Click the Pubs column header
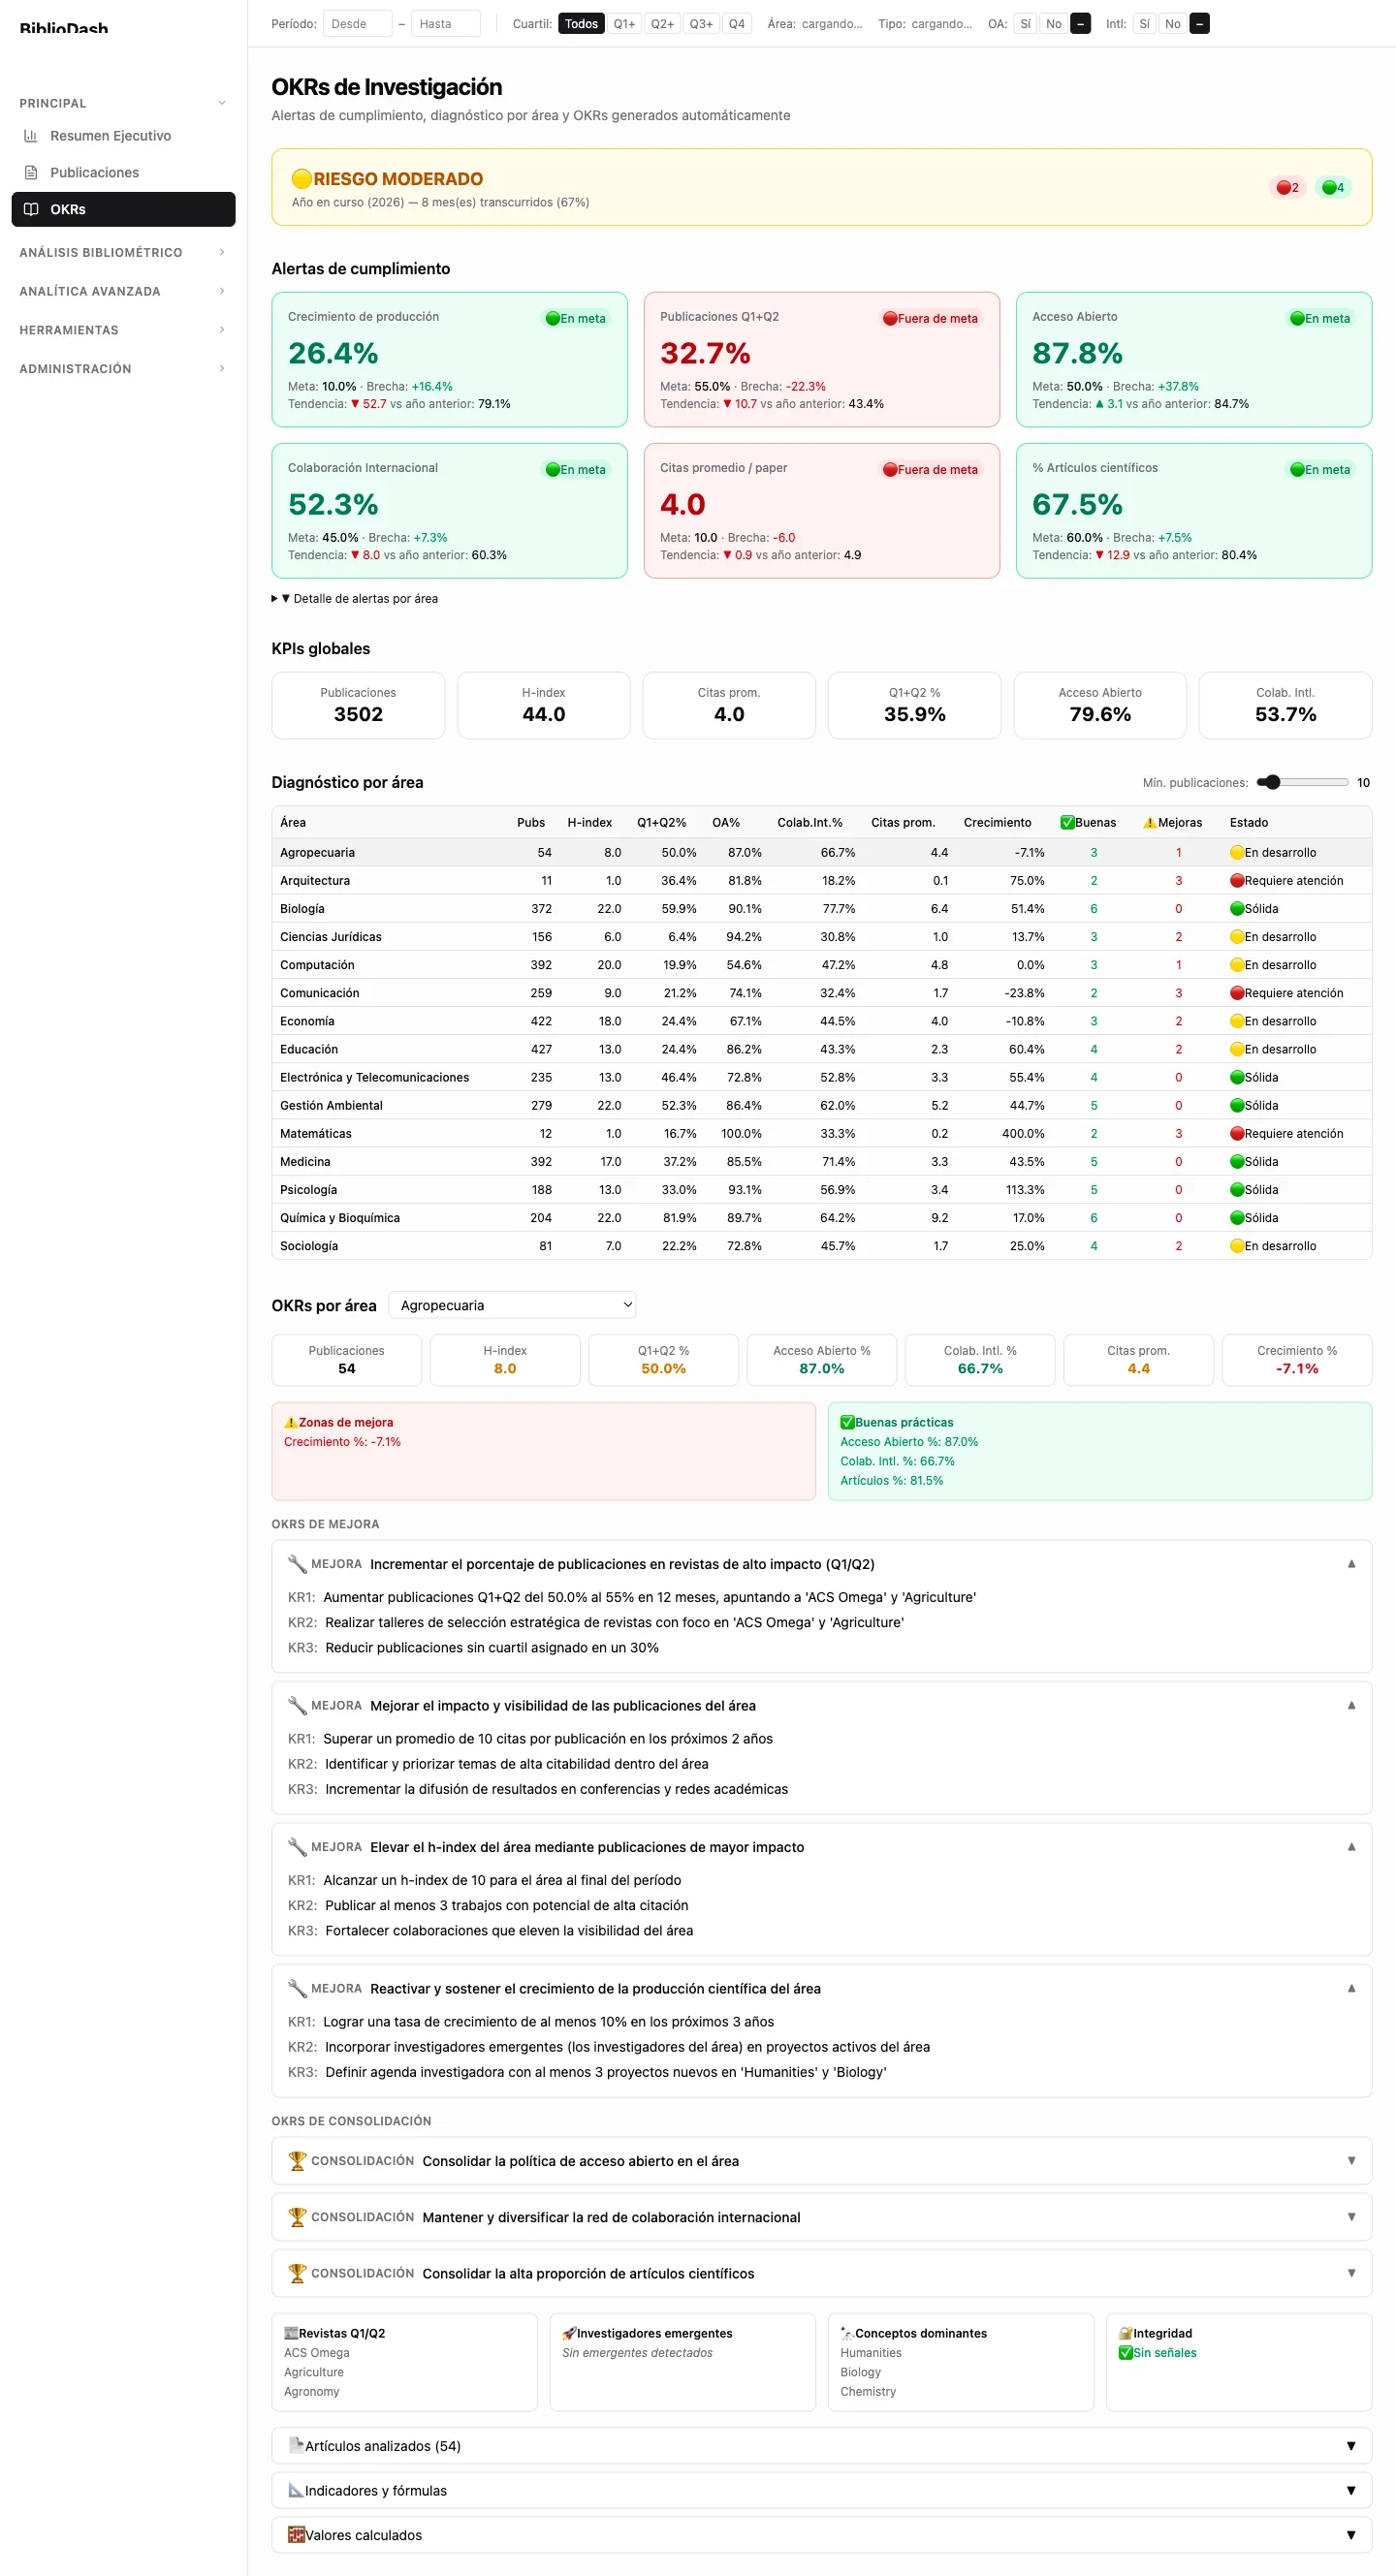 [x=531, y=823]
